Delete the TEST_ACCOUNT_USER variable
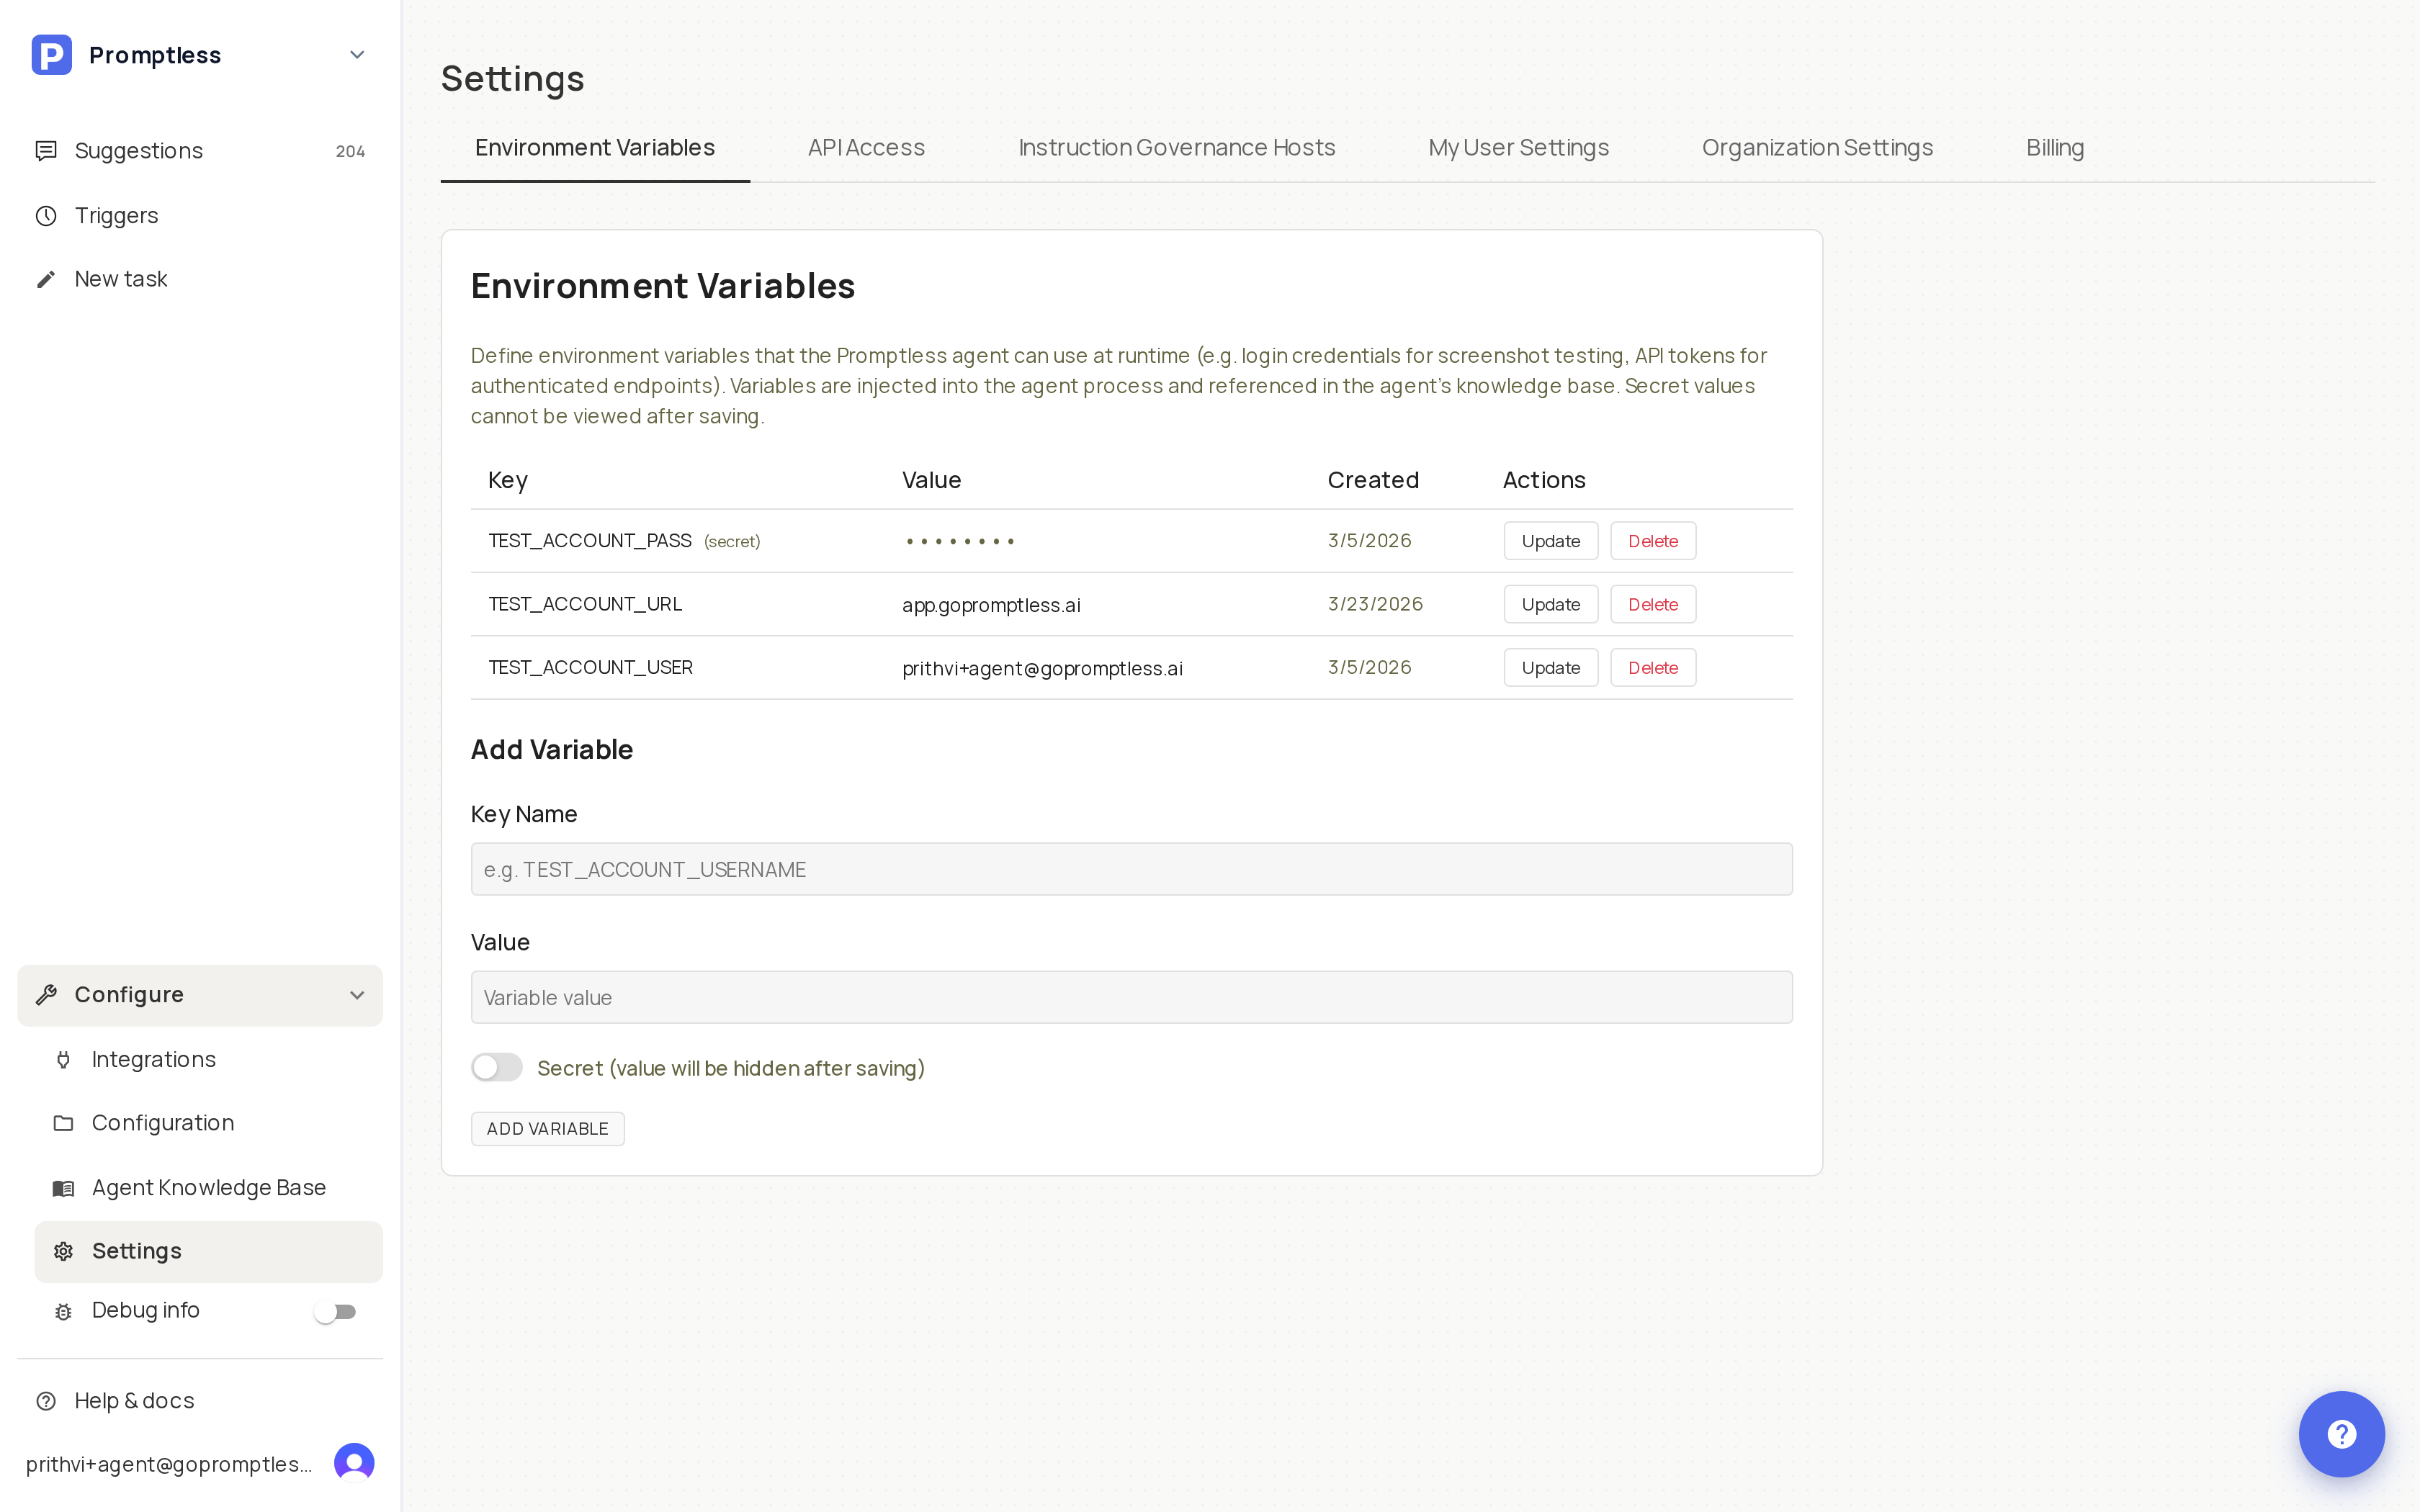This screenshot has width=2420, height=1512. tap(1653, 668)
